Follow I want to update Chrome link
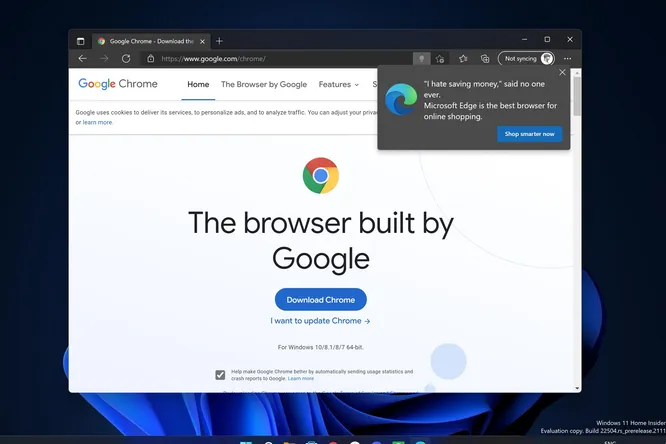The image size is (666, 444). click(x=320, y=321)
